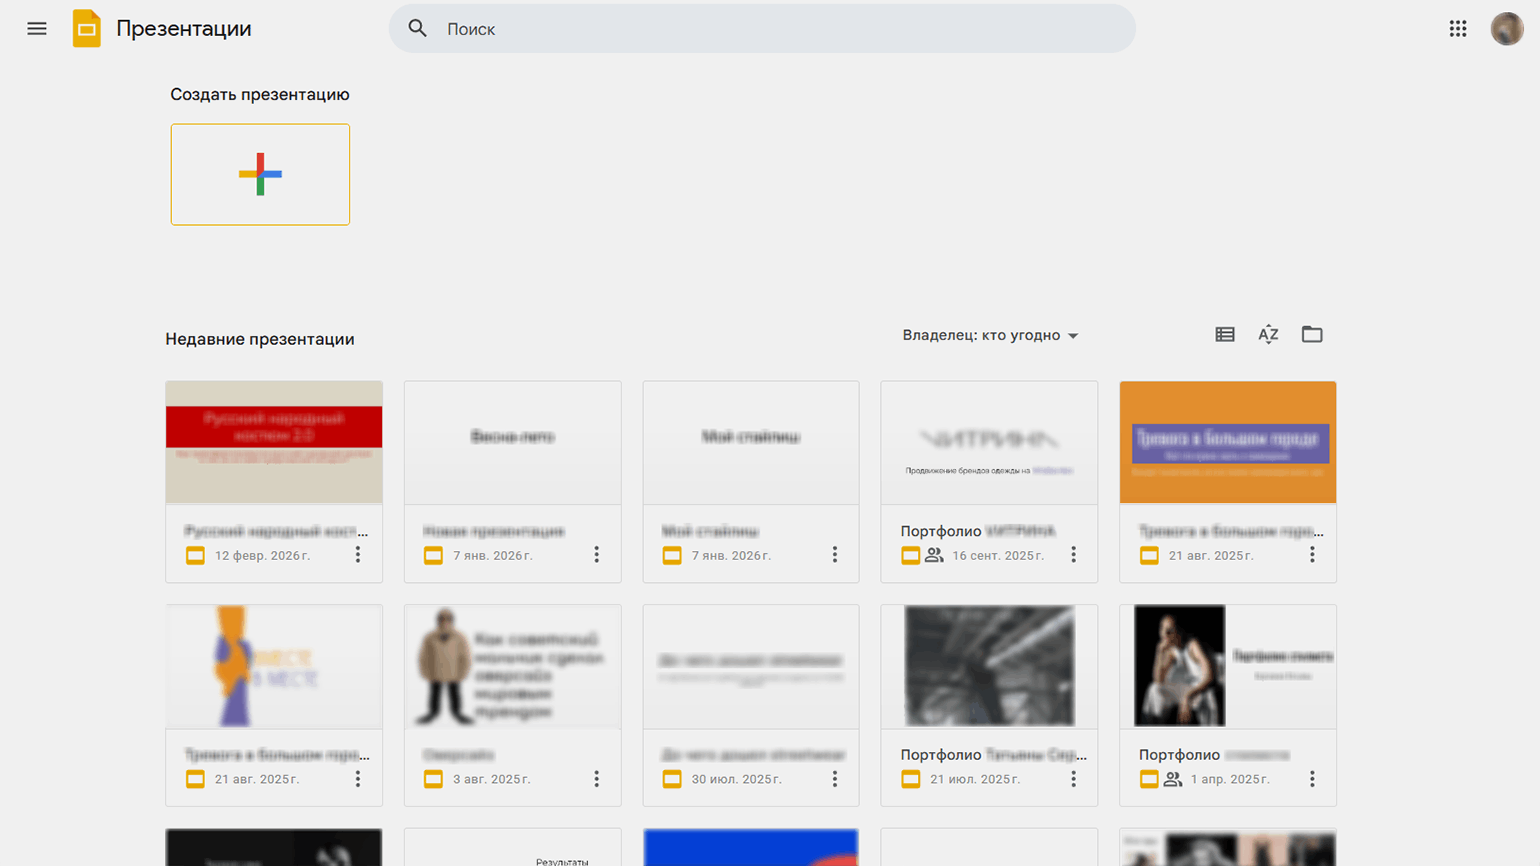Open the file picker folder icon
This screenshot has width=1540, height=866.
point(1312,335)
